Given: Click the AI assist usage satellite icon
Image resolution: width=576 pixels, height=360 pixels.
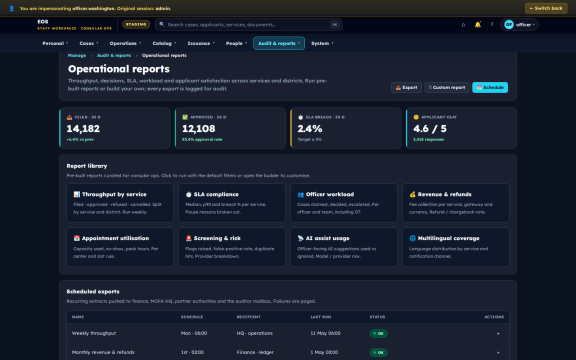Looking at the screenshot, I should [300, 238].
